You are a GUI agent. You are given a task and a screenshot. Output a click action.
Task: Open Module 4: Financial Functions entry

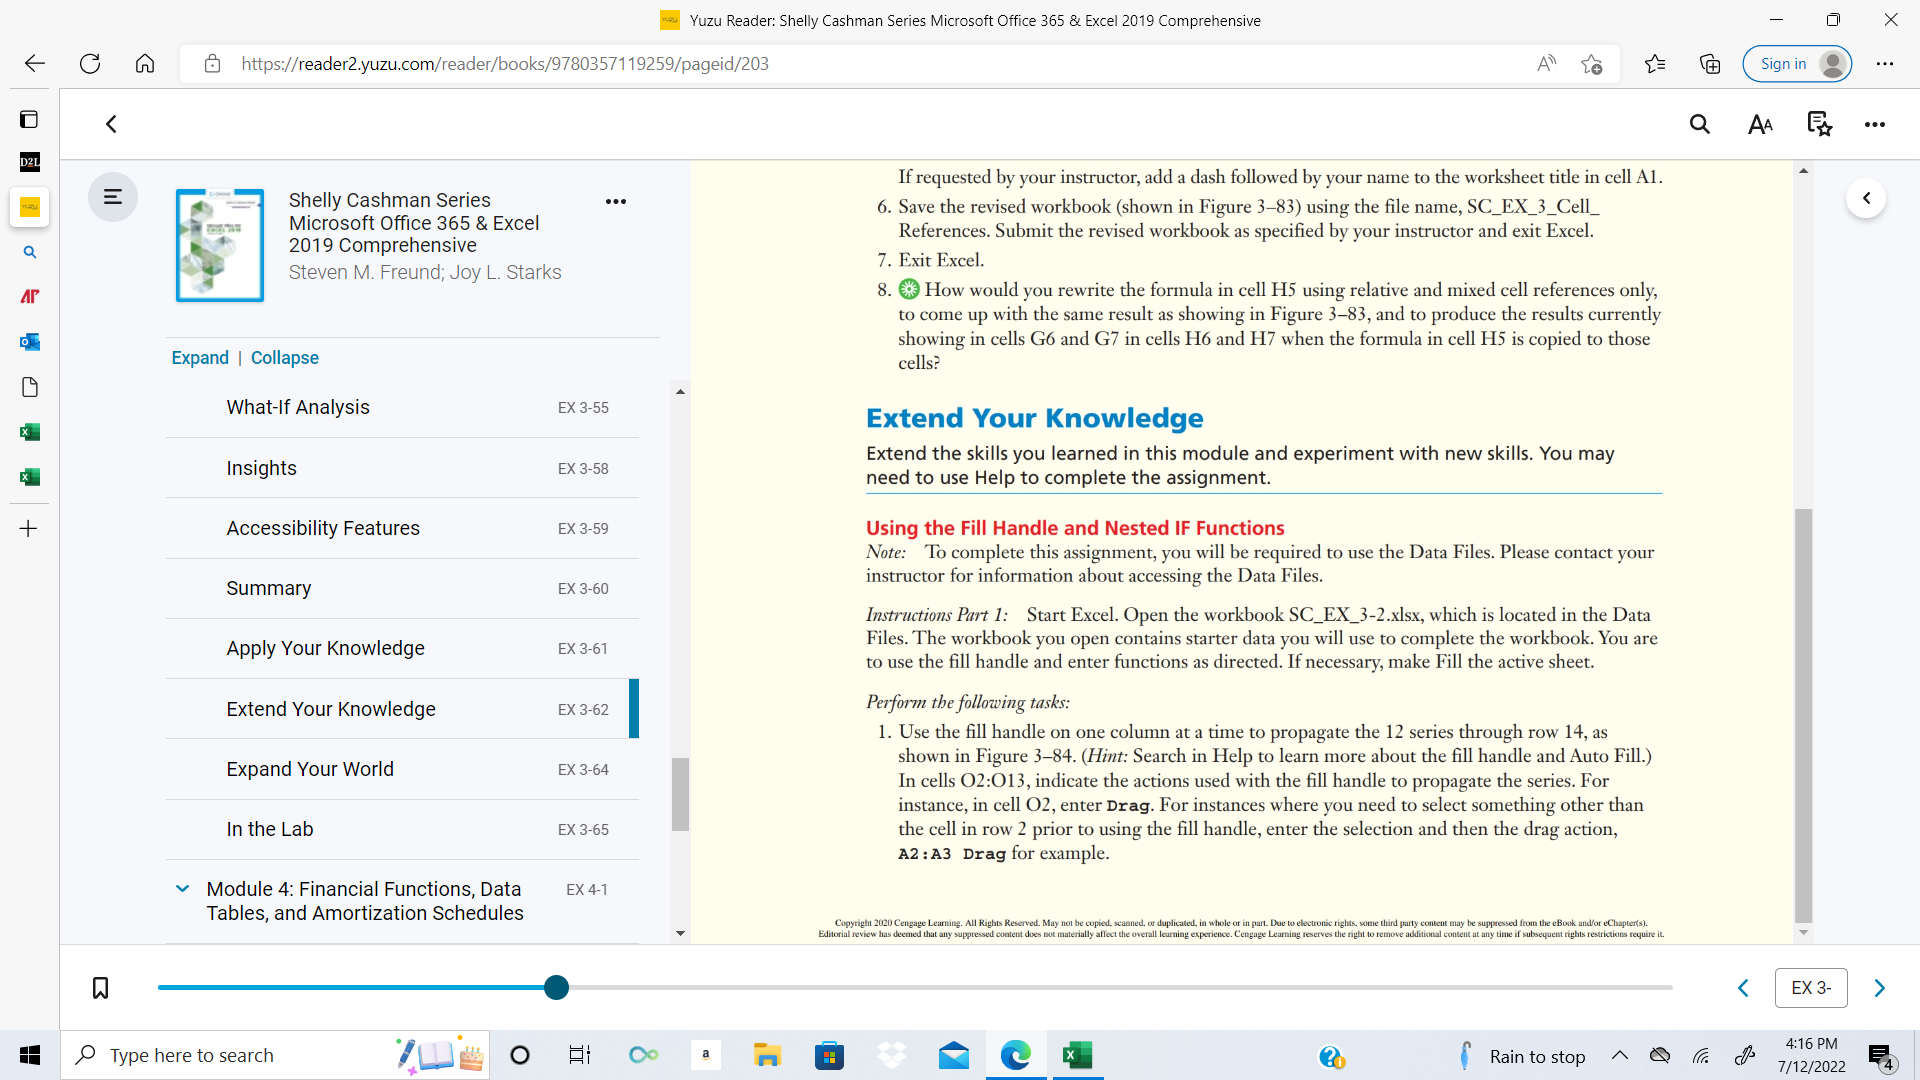click(x=365, y=901)
